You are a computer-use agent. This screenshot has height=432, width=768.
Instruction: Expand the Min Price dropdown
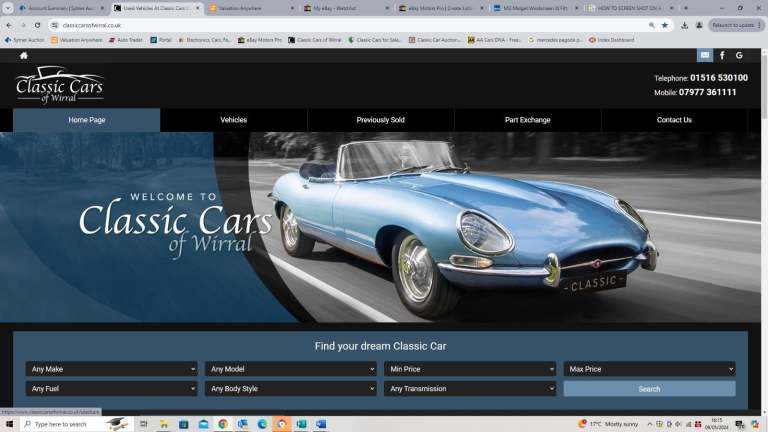469,369
